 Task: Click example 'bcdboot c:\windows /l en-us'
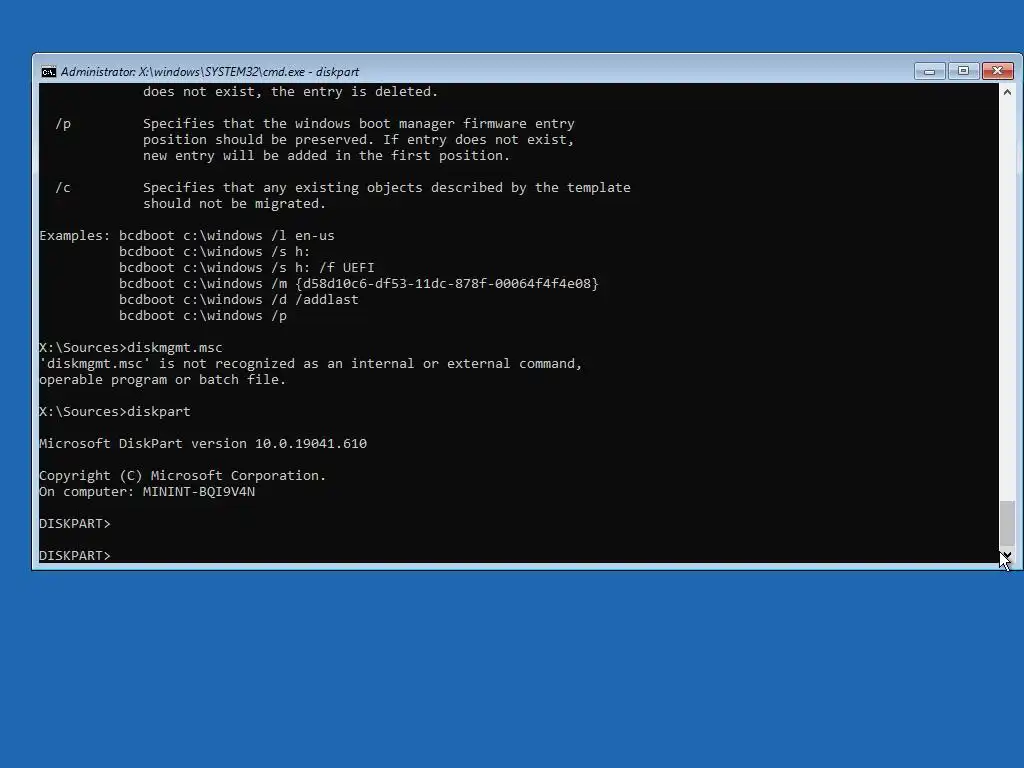pos(227,236)
